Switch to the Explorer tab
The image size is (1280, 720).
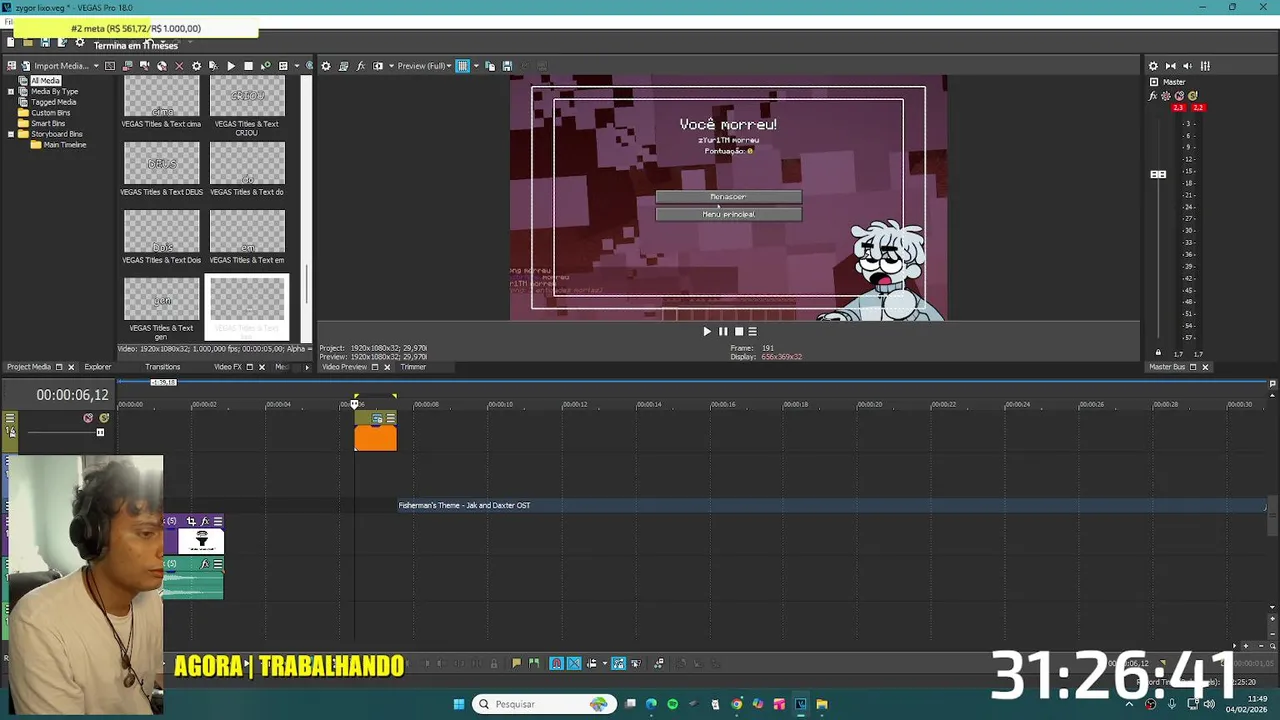point(98,367)
